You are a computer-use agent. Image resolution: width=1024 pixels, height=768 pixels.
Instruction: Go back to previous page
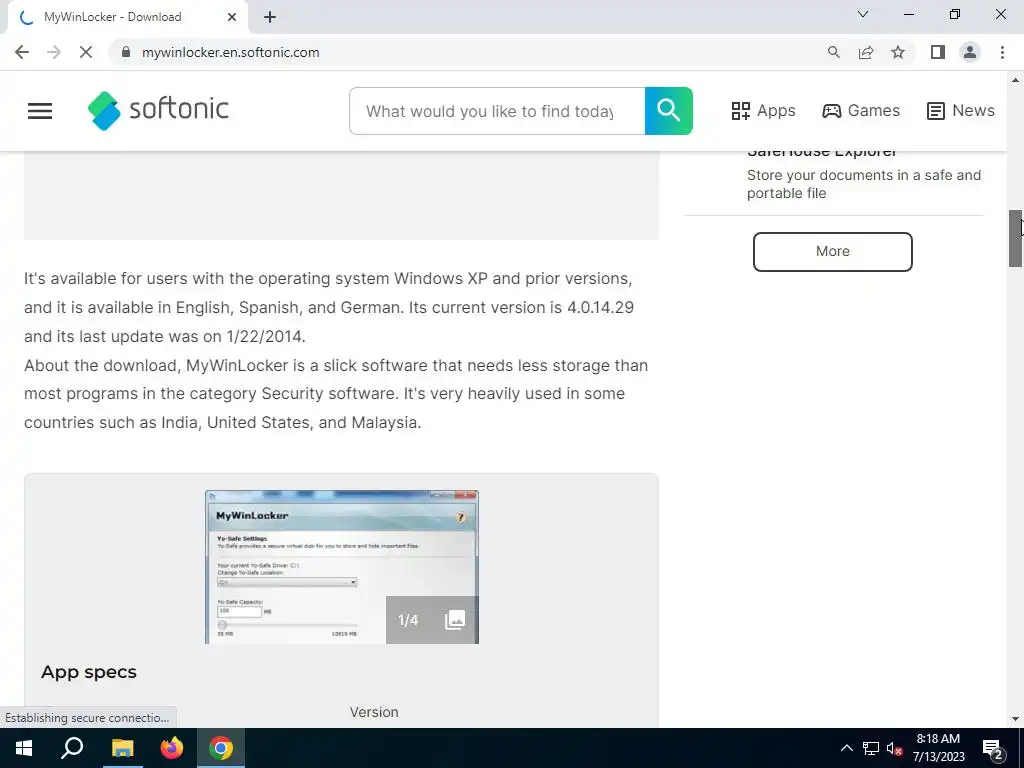(x=22, y=52)
